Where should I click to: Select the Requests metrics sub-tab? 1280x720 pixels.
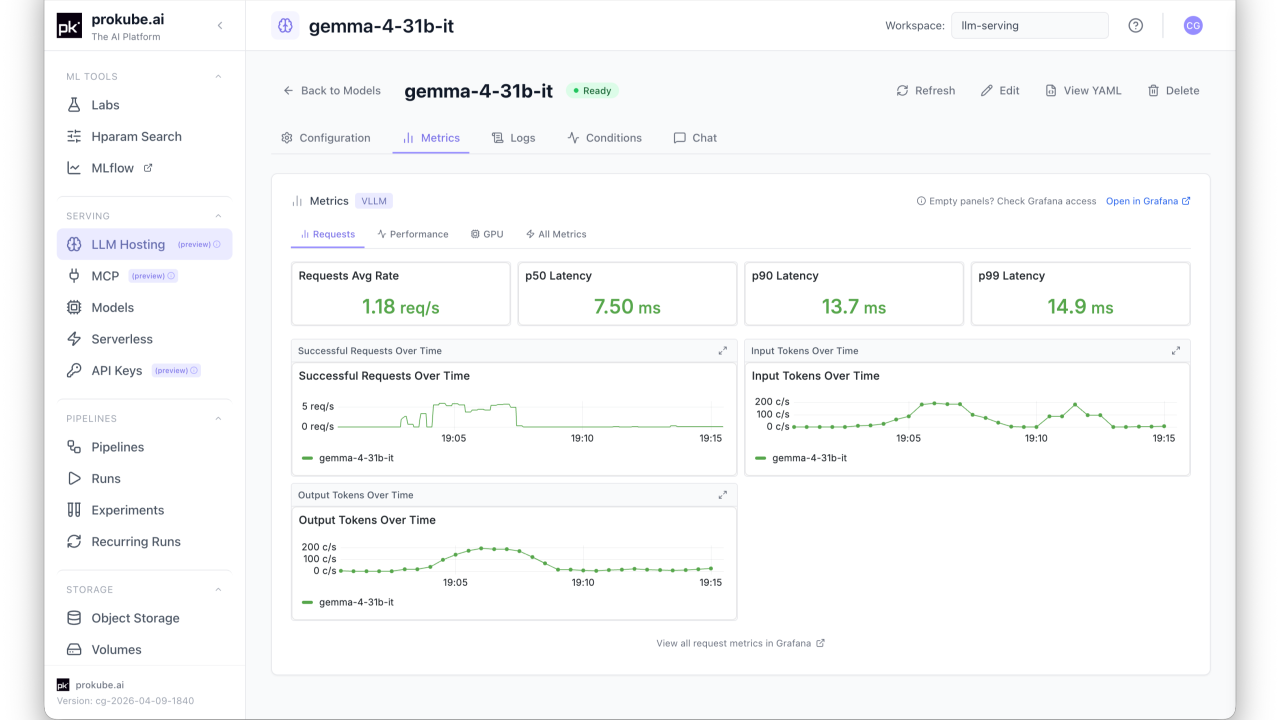328,234
